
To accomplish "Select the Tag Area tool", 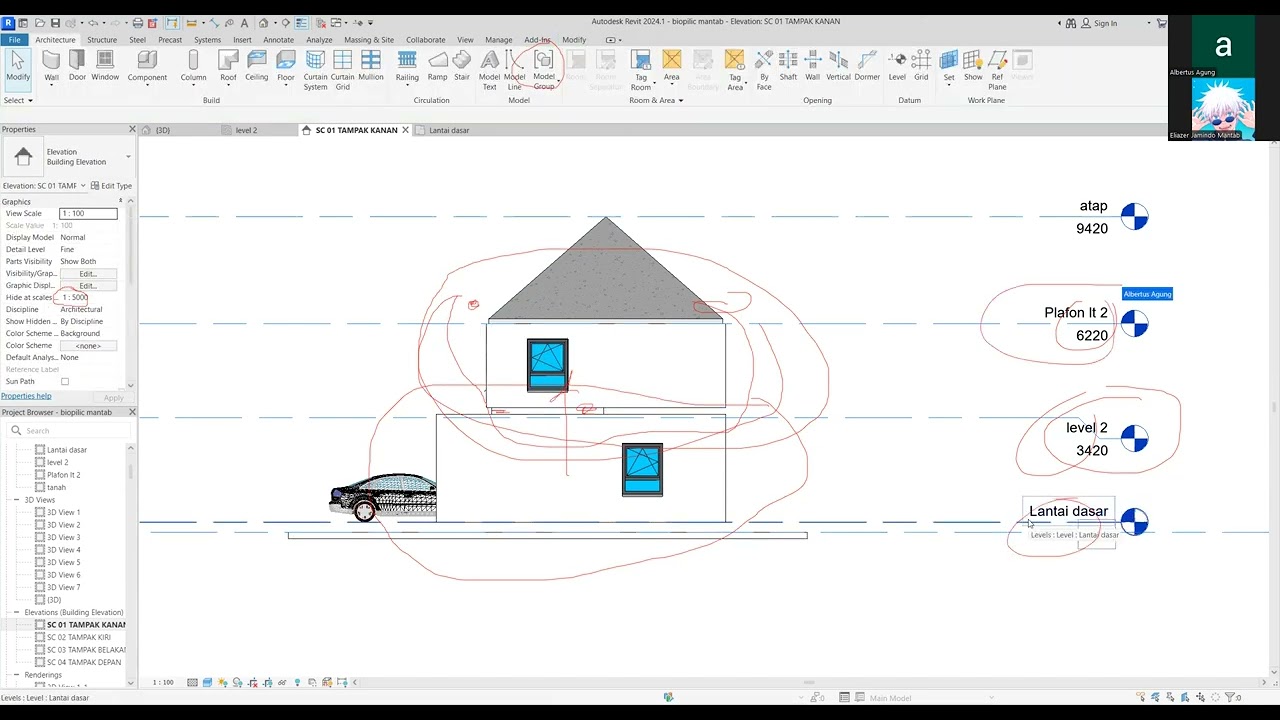I will (x=735, y=71).
